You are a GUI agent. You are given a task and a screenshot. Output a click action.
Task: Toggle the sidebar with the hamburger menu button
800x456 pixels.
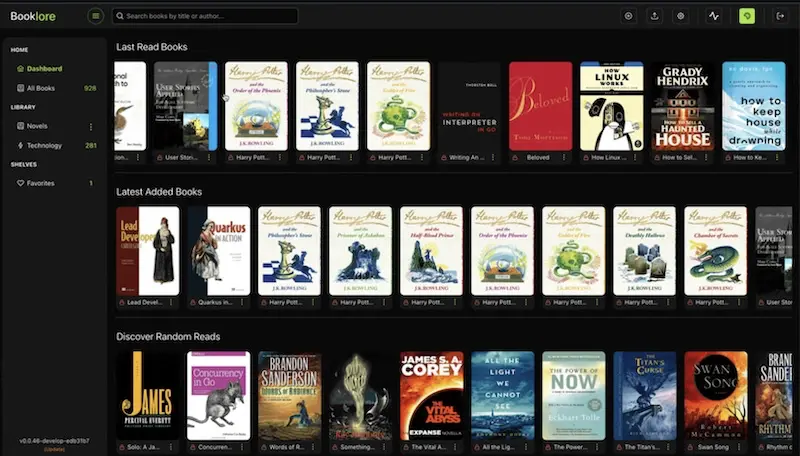[x=95, y=16]
